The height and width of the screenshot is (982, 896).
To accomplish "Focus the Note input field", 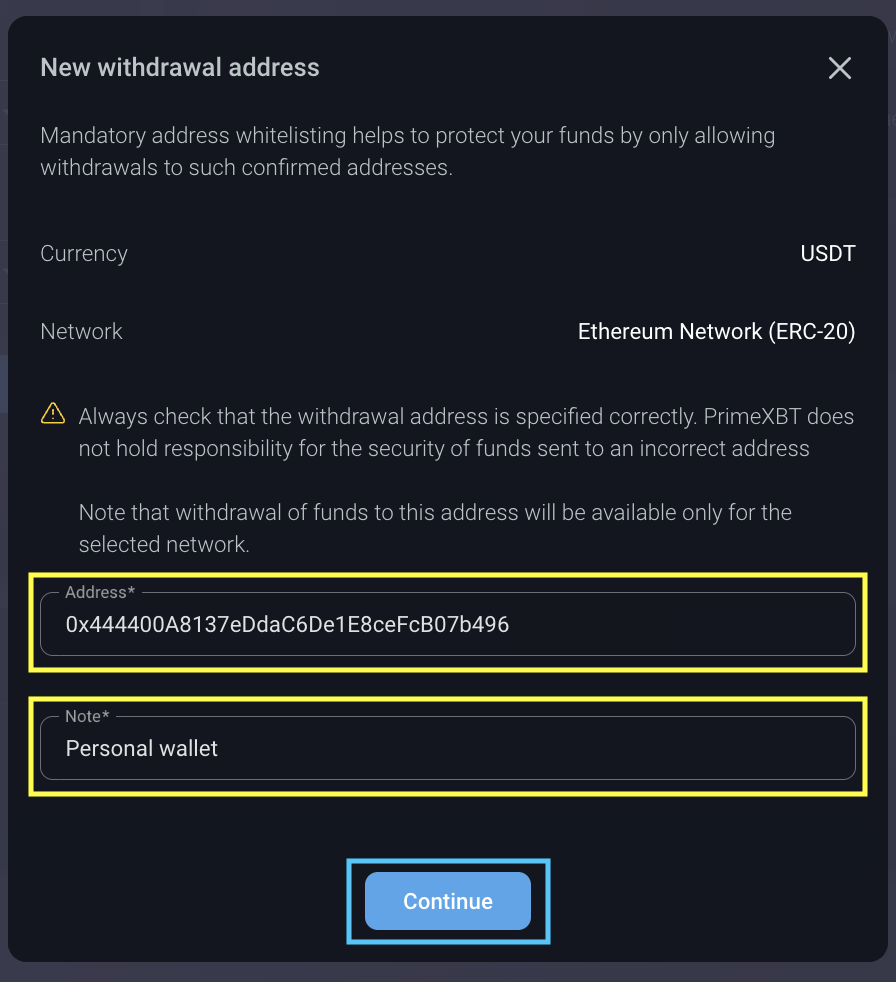I will [x=448, y=748].
